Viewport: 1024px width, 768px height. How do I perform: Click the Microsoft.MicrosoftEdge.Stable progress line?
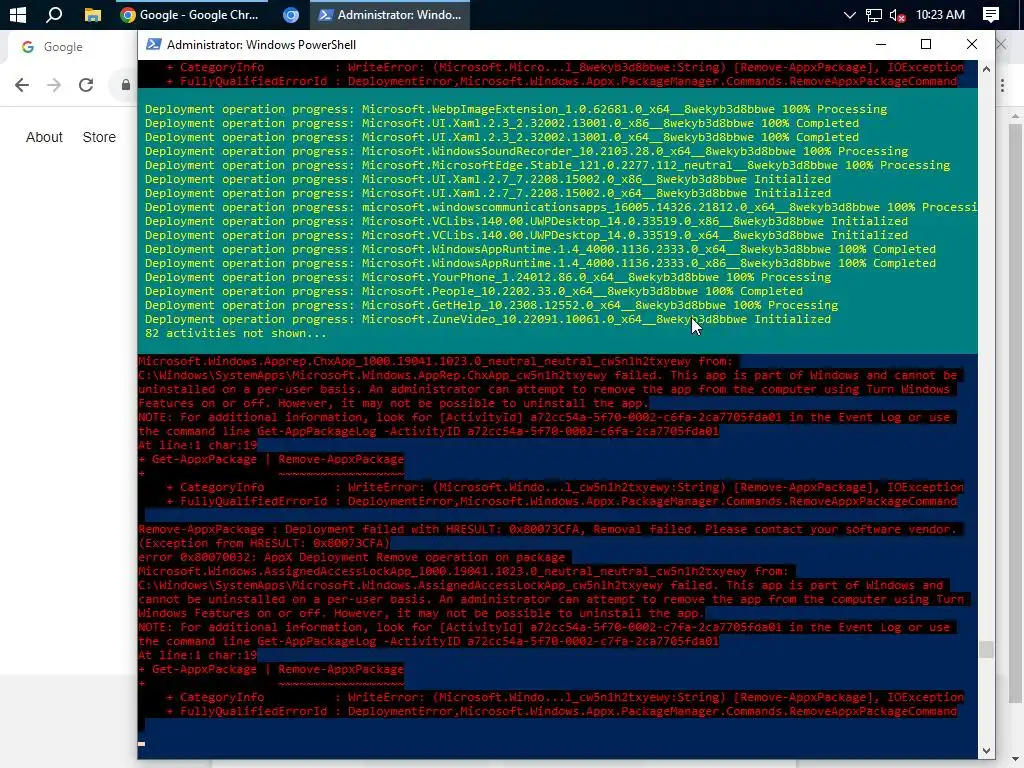(547, 165)
